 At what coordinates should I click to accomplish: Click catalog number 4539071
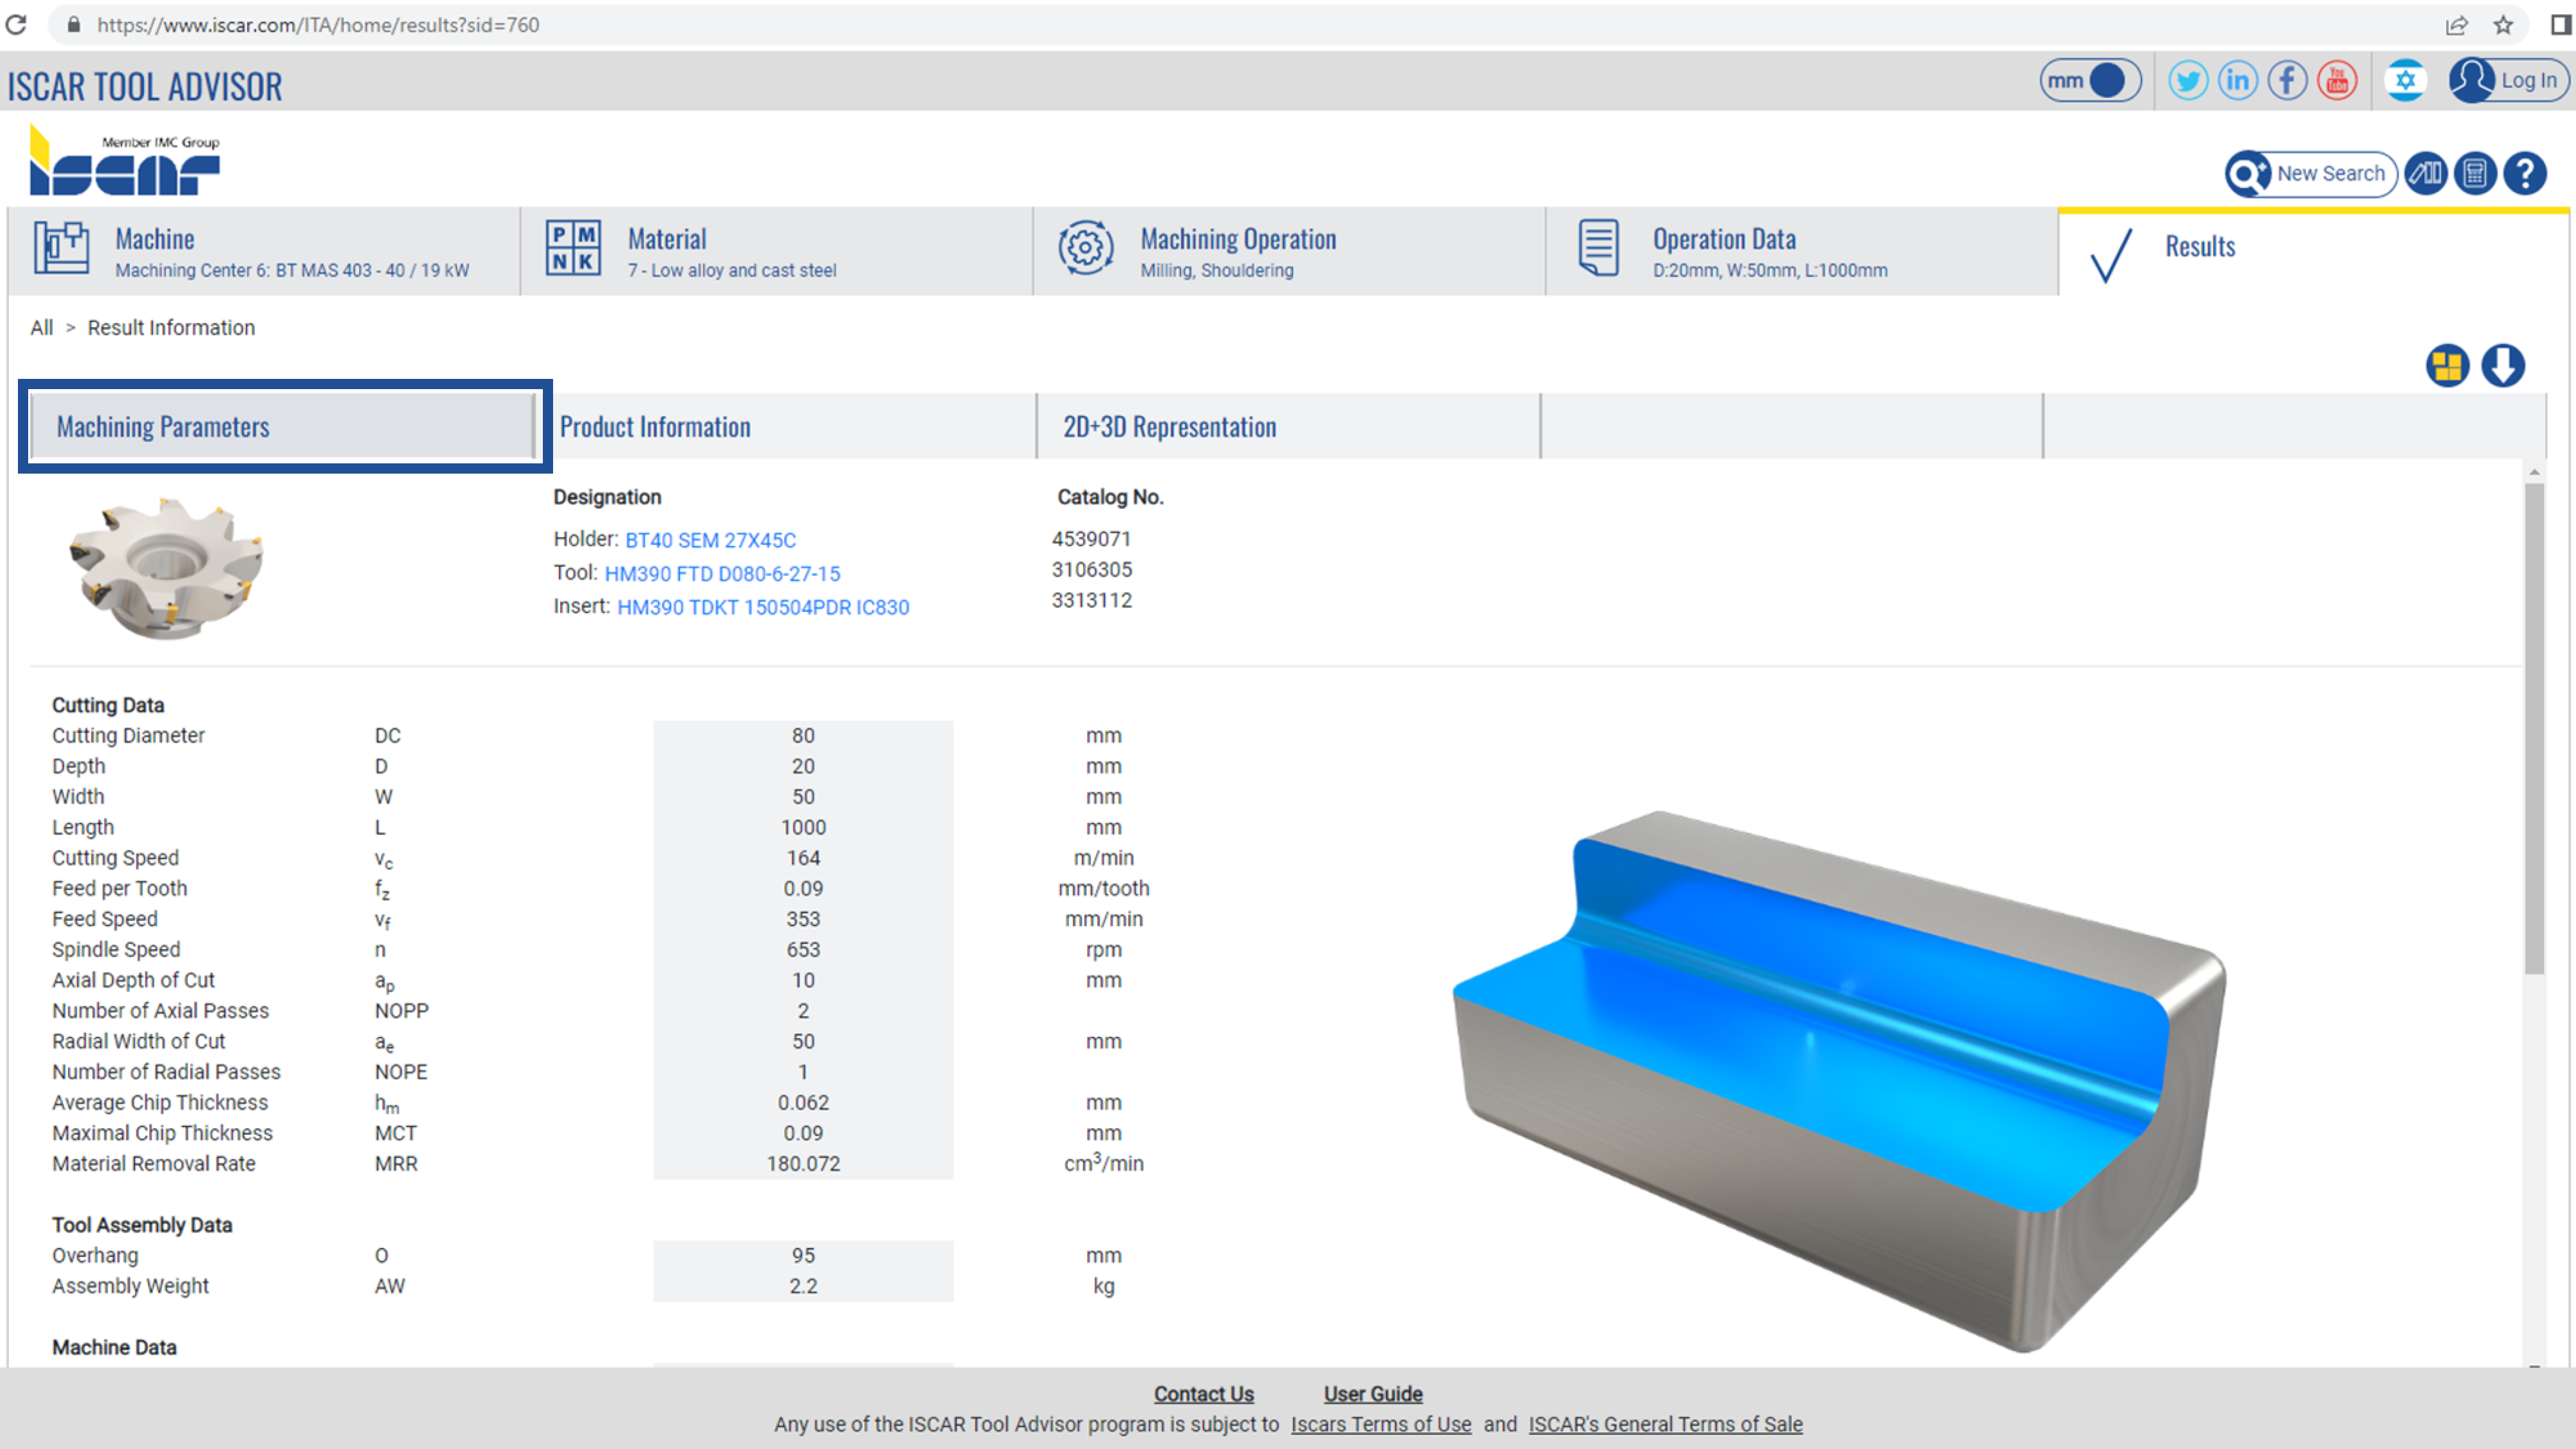(x=1091, y=539)
